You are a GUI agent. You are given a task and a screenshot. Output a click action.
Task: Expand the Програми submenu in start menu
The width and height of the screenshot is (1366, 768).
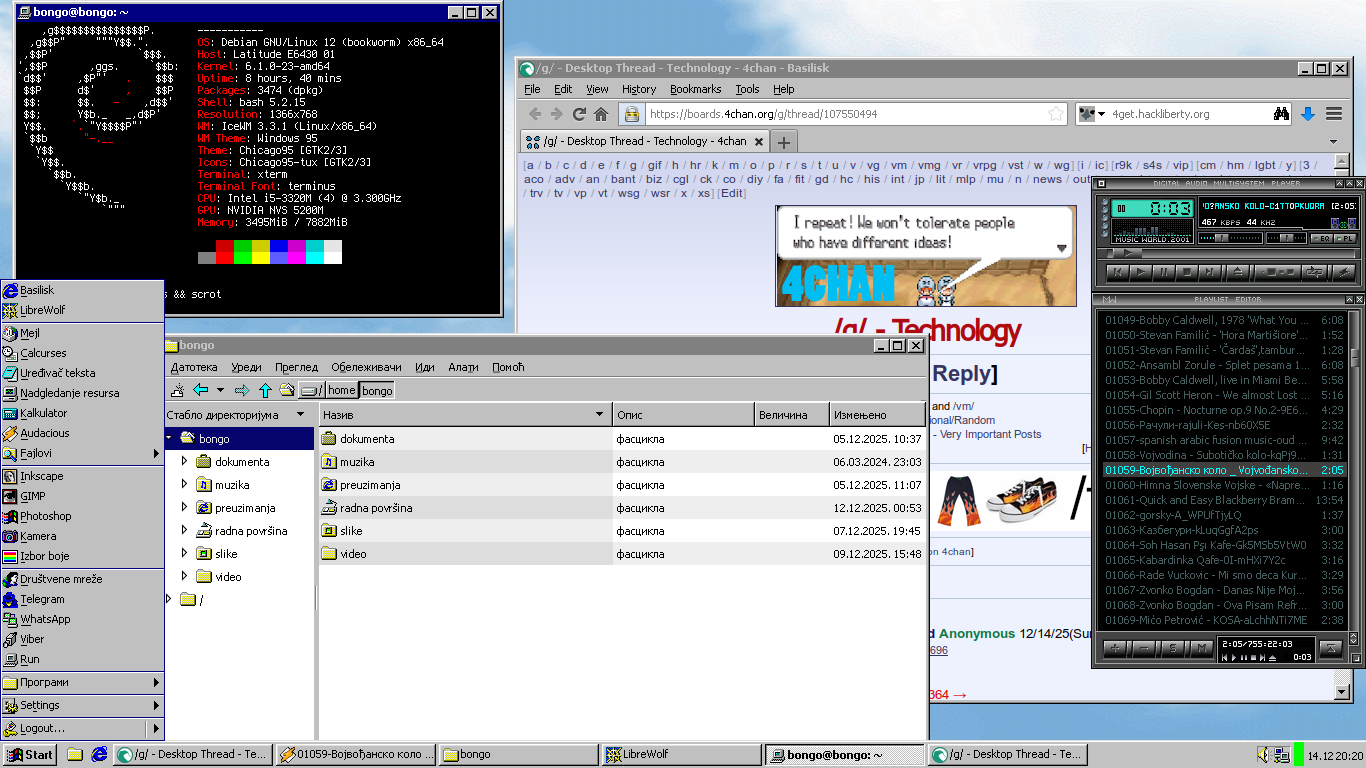tap(82, 682)
